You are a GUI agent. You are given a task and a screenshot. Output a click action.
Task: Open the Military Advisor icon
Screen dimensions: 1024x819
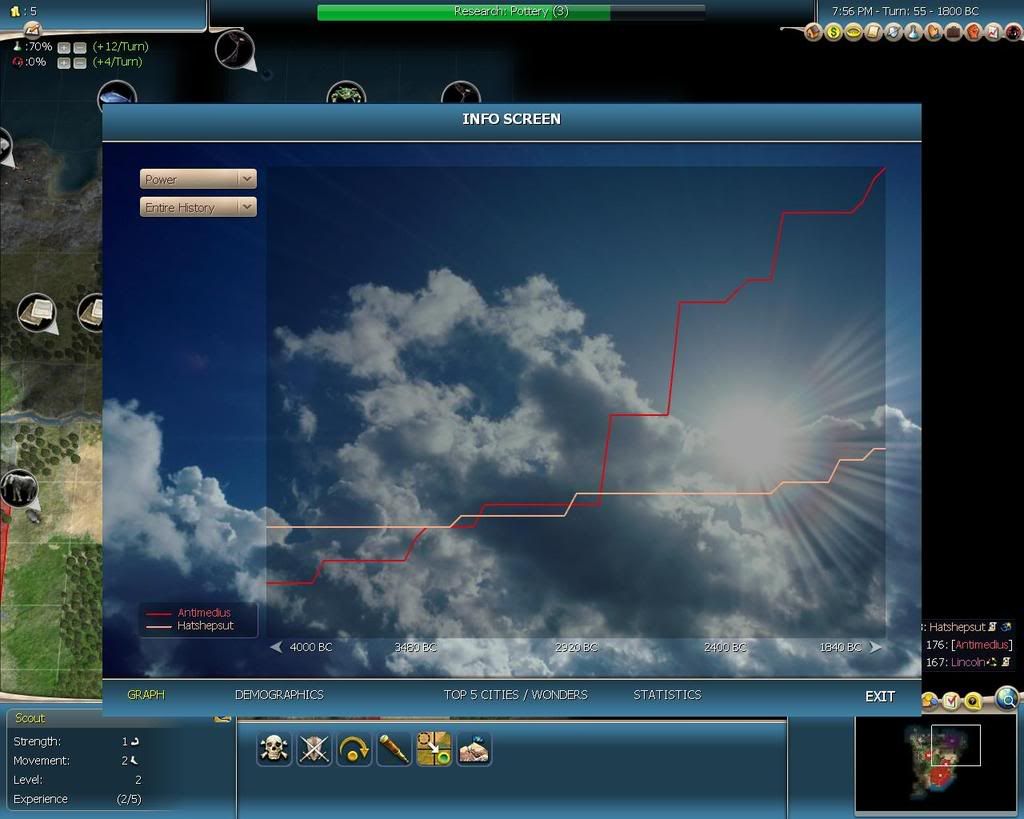point(893,32)
